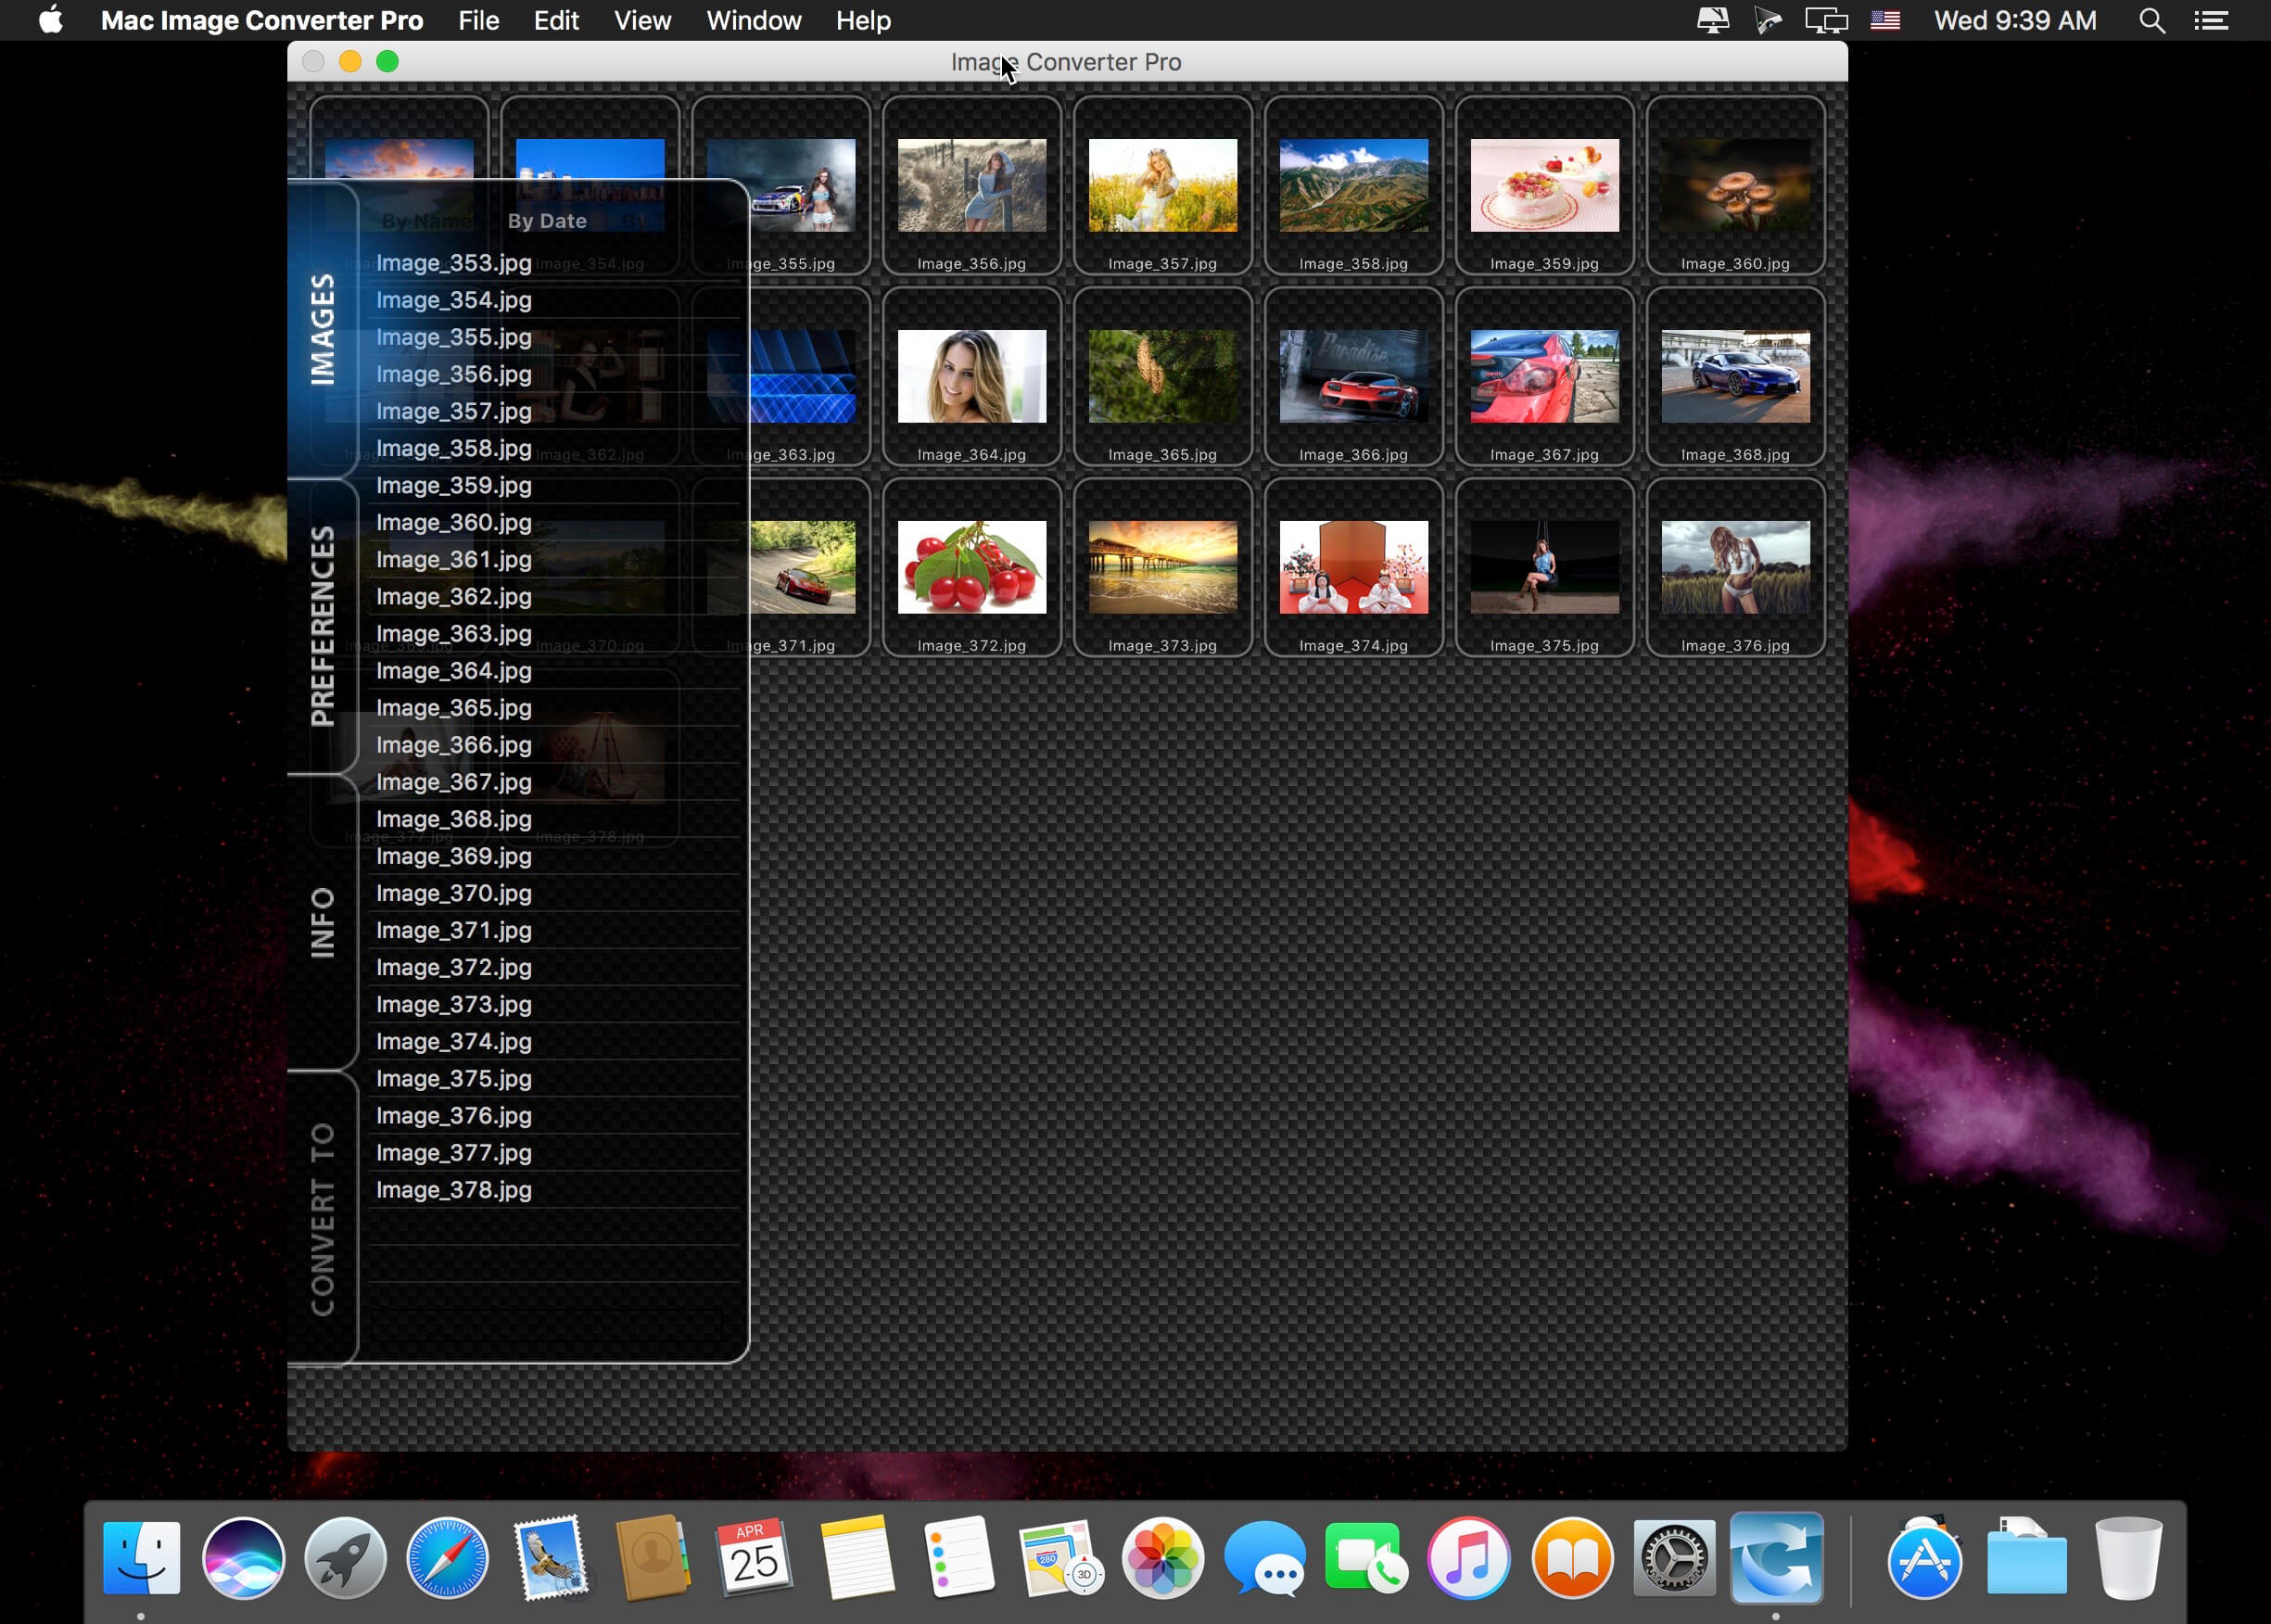Select Image_372.jpg thumbnail
Viewport: 2271px width, 1624px height.
point(972,566)
